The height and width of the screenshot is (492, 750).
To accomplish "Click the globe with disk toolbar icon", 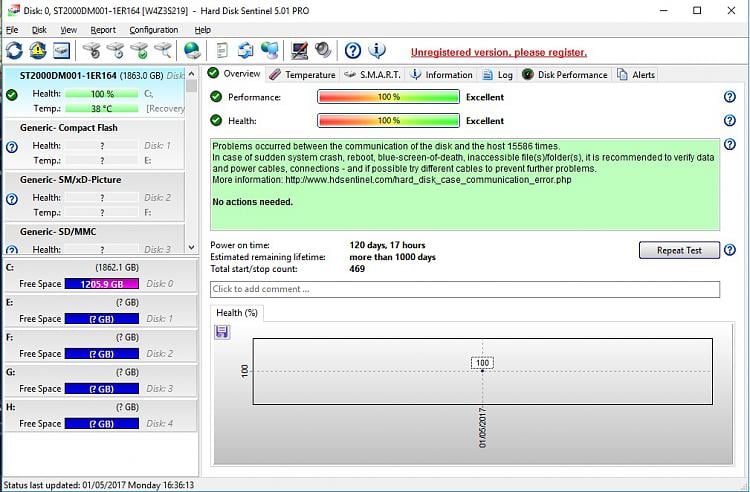I will (192, 50).
